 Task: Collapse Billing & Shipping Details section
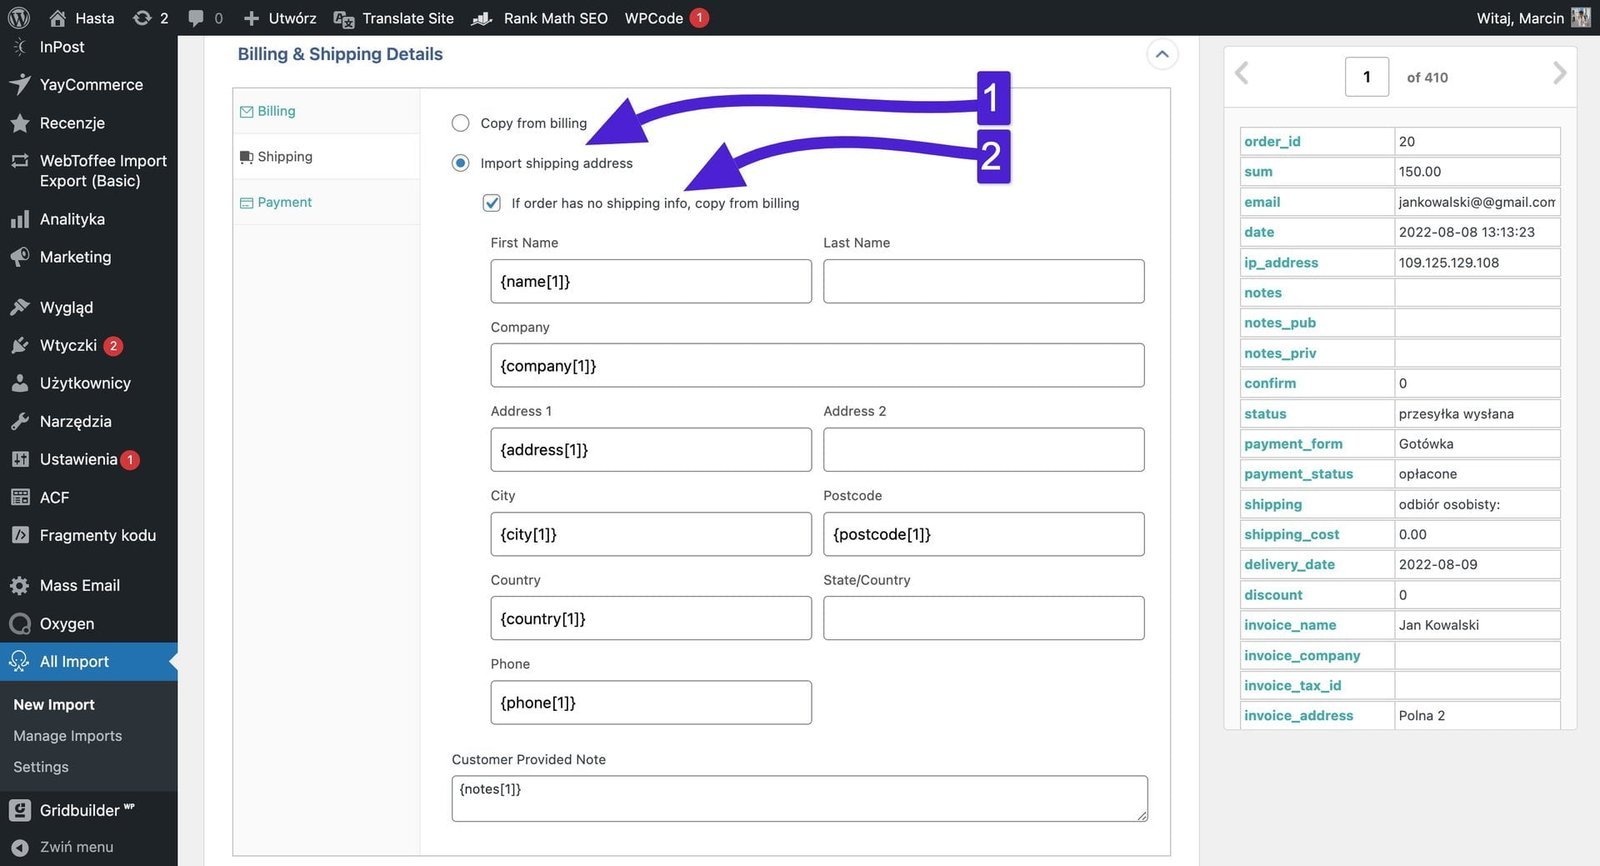click(x=1161, y=55)
